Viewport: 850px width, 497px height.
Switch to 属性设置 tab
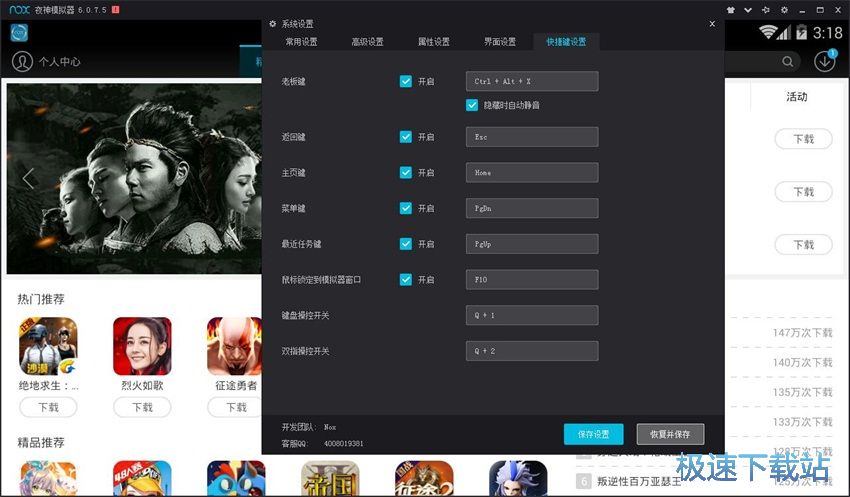point(434,42)
